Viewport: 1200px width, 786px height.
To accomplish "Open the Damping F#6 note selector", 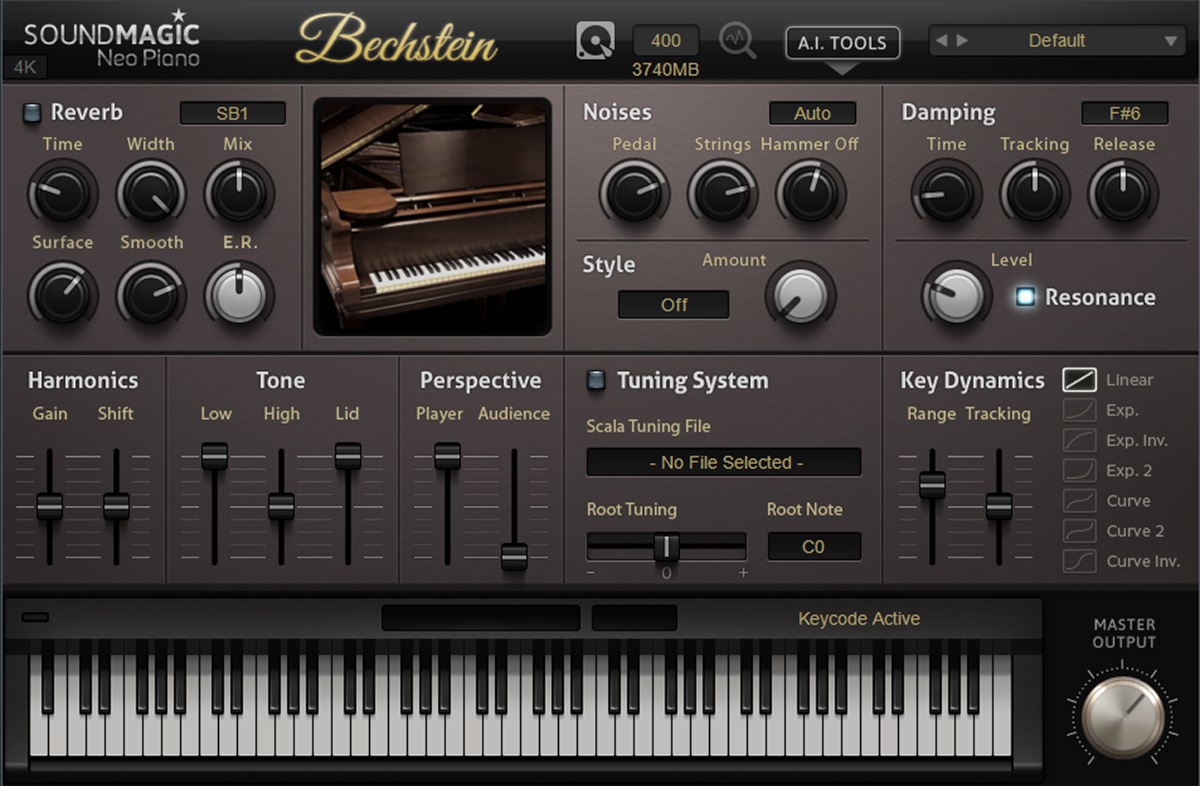I will click(1125, 113).
